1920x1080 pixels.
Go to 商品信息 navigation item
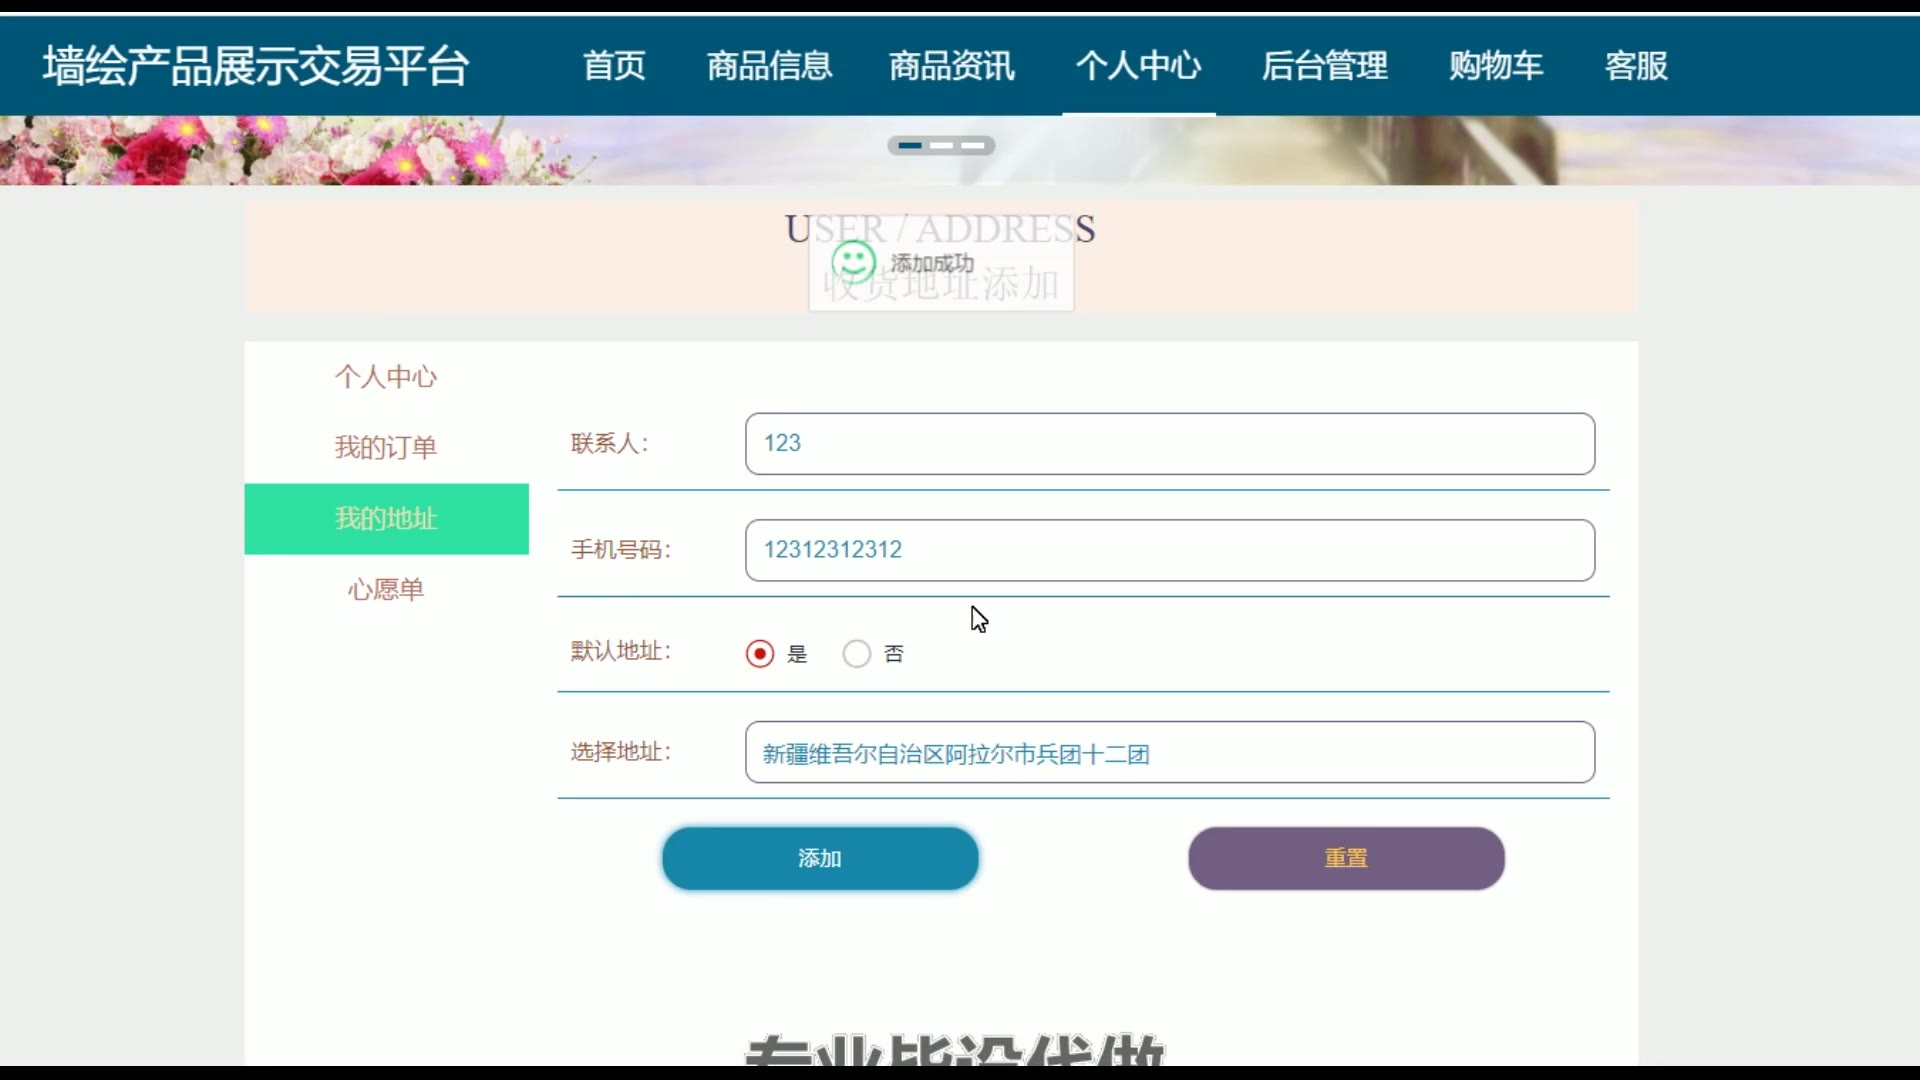(x=769, y=66)
